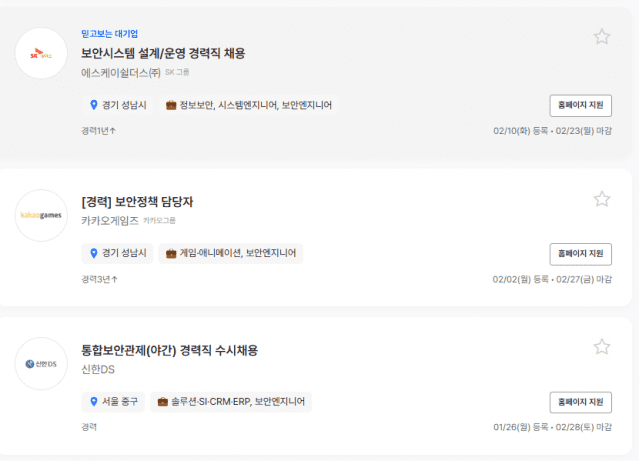Viewport: 639px width, 461px height.
Task: Visit 에스케이쉴더스(주) company name link
Action: [120, 73]
